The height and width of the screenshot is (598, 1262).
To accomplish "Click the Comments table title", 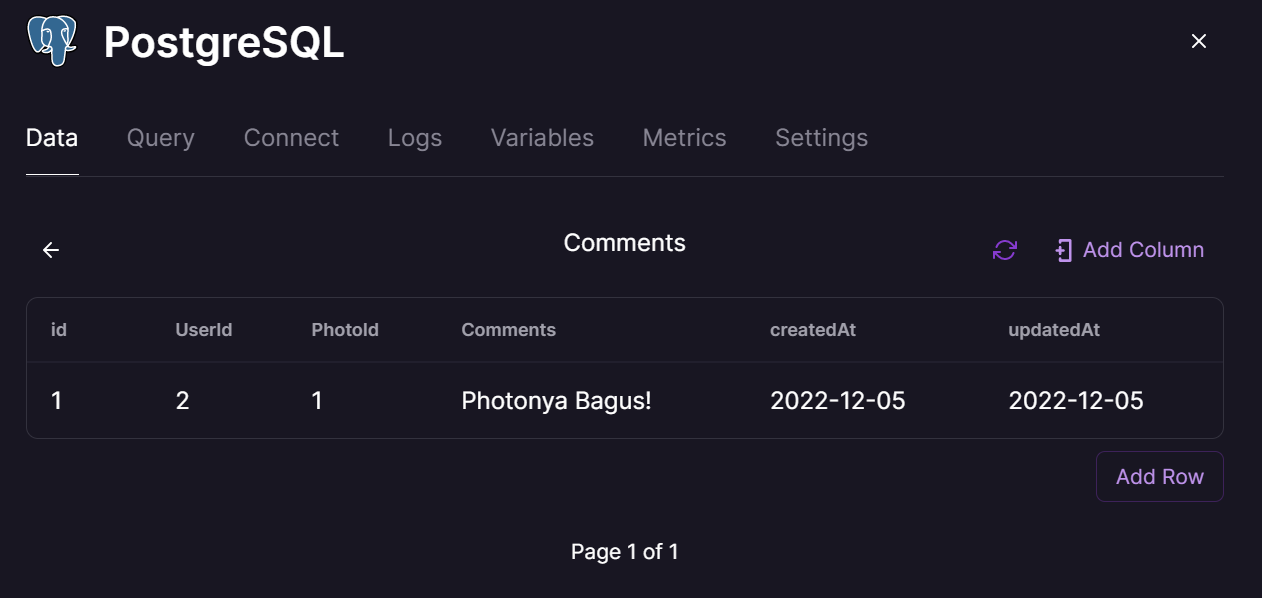I will tap(624, 242).
